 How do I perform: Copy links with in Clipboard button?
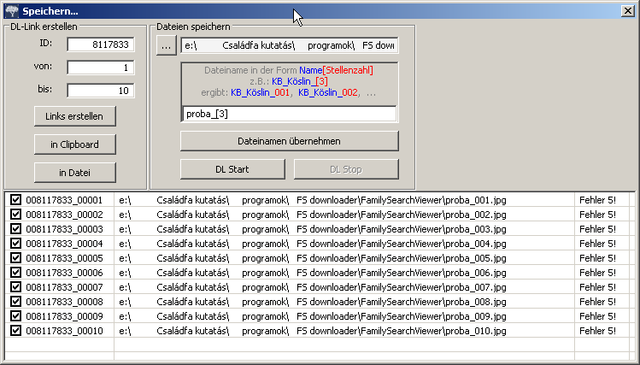coord(75,145)
